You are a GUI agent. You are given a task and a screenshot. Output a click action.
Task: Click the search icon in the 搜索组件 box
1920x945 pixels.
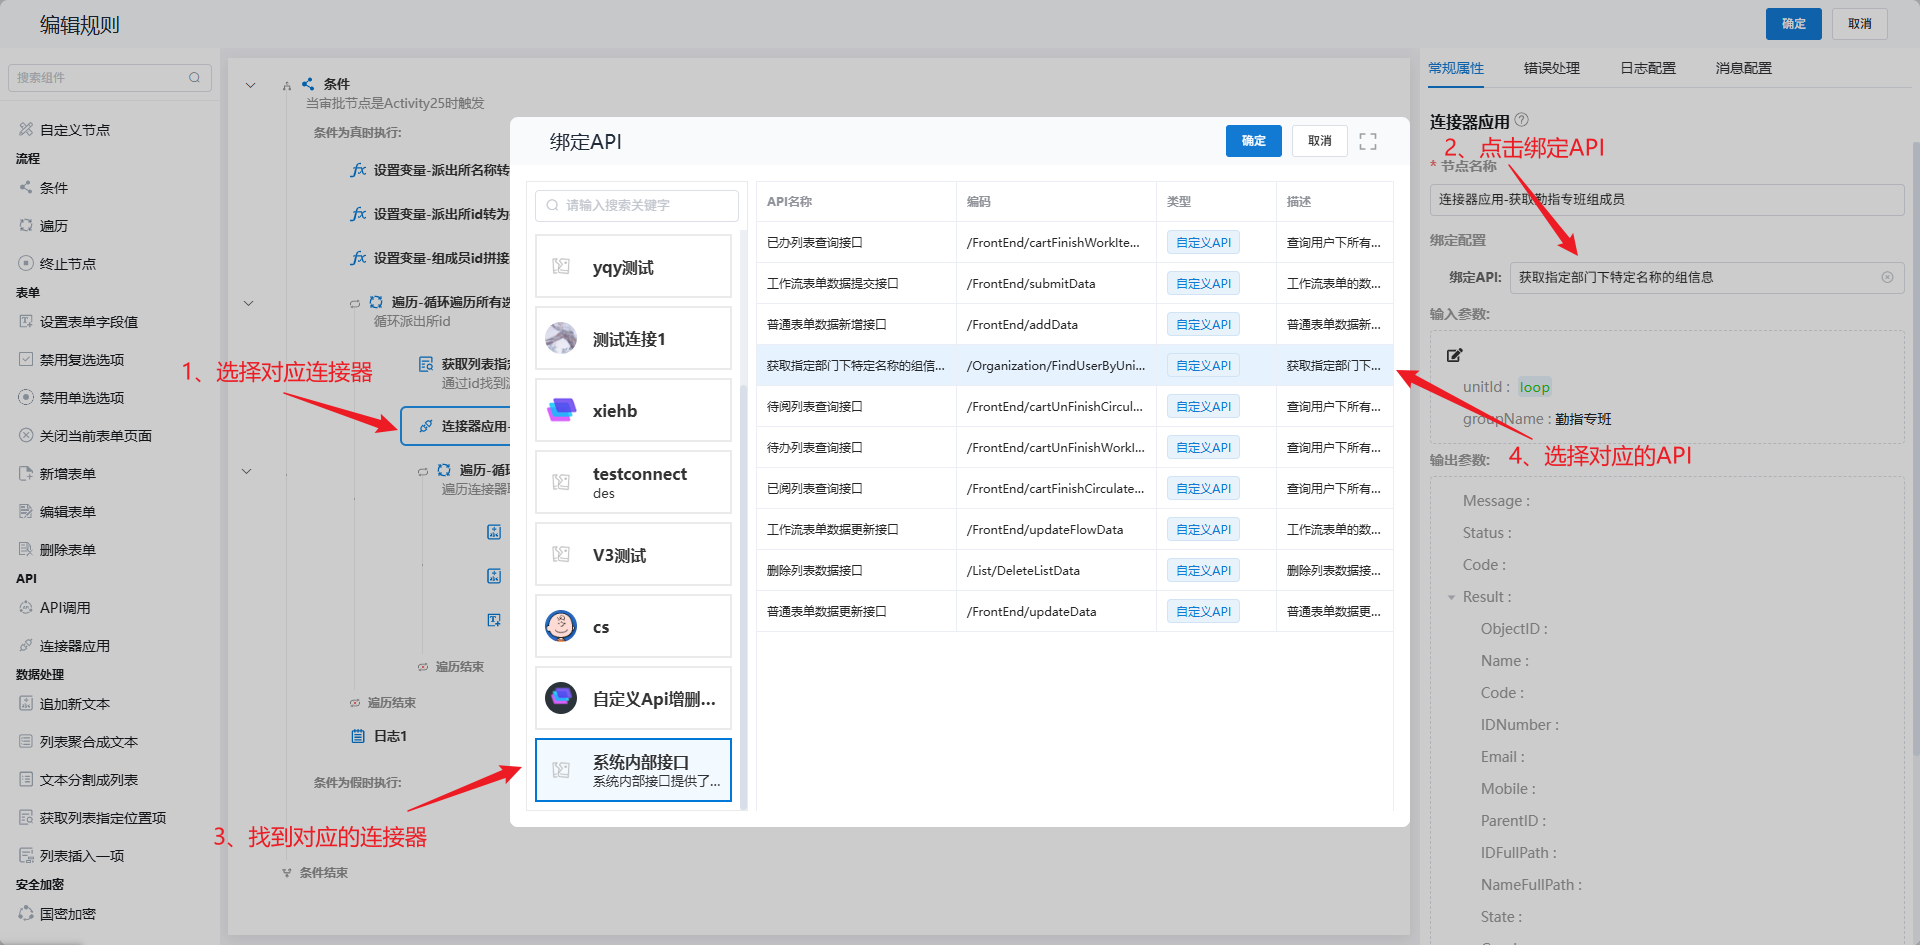click(194, 77)
